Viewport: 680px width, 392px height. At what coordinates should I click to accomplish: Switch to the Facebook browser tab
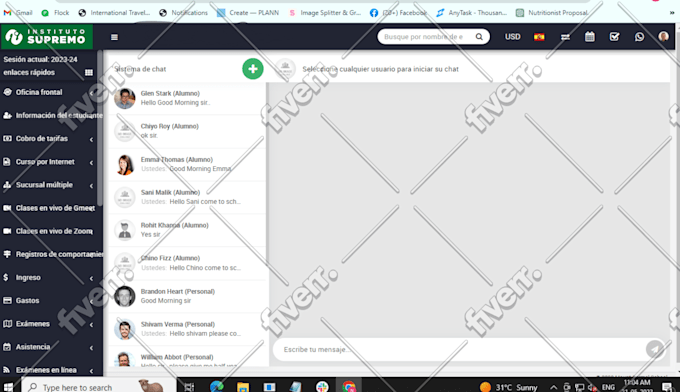click(398, 13)
